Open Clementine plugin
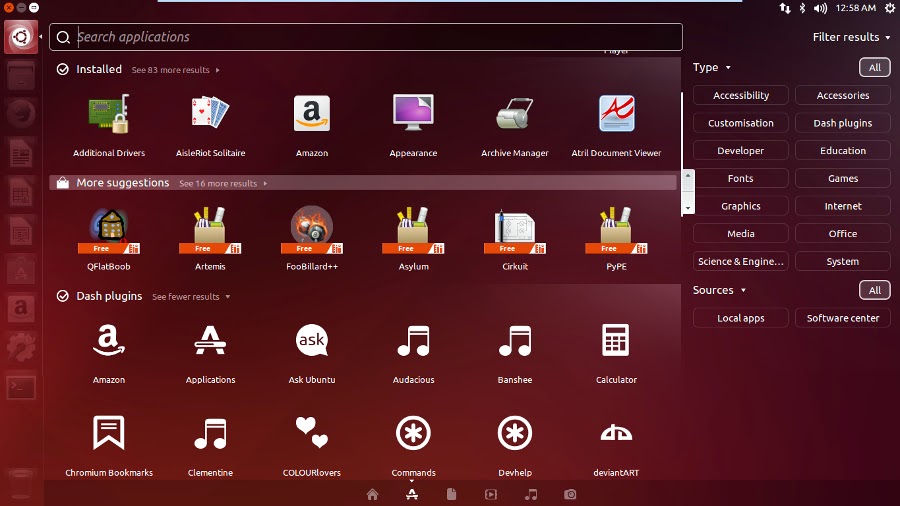900x506 pixels. (210, 446)
